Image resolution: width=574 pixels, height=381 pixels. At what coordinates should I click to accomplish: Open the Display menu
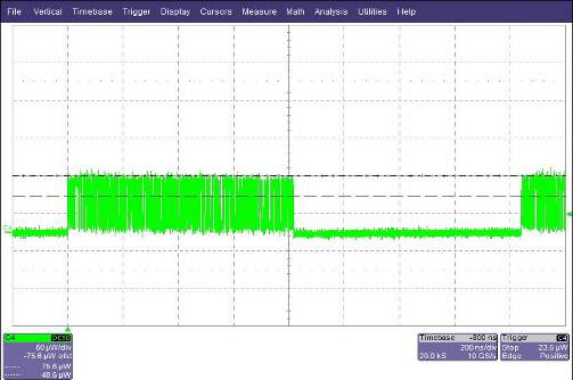(175, 12)
